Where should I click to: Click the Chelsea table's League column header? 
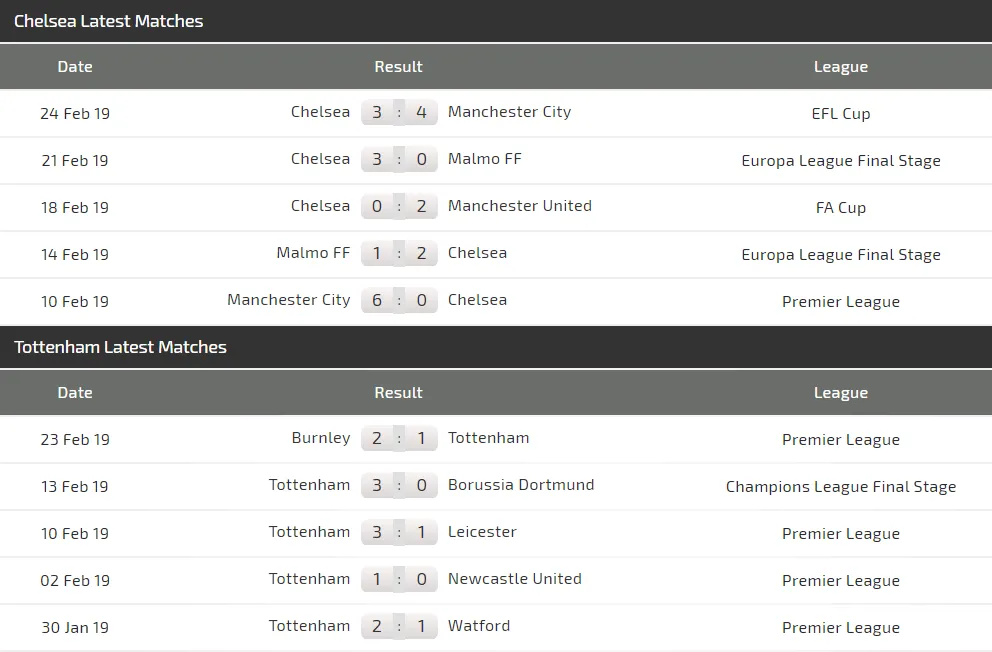click(x=840, y=67)
